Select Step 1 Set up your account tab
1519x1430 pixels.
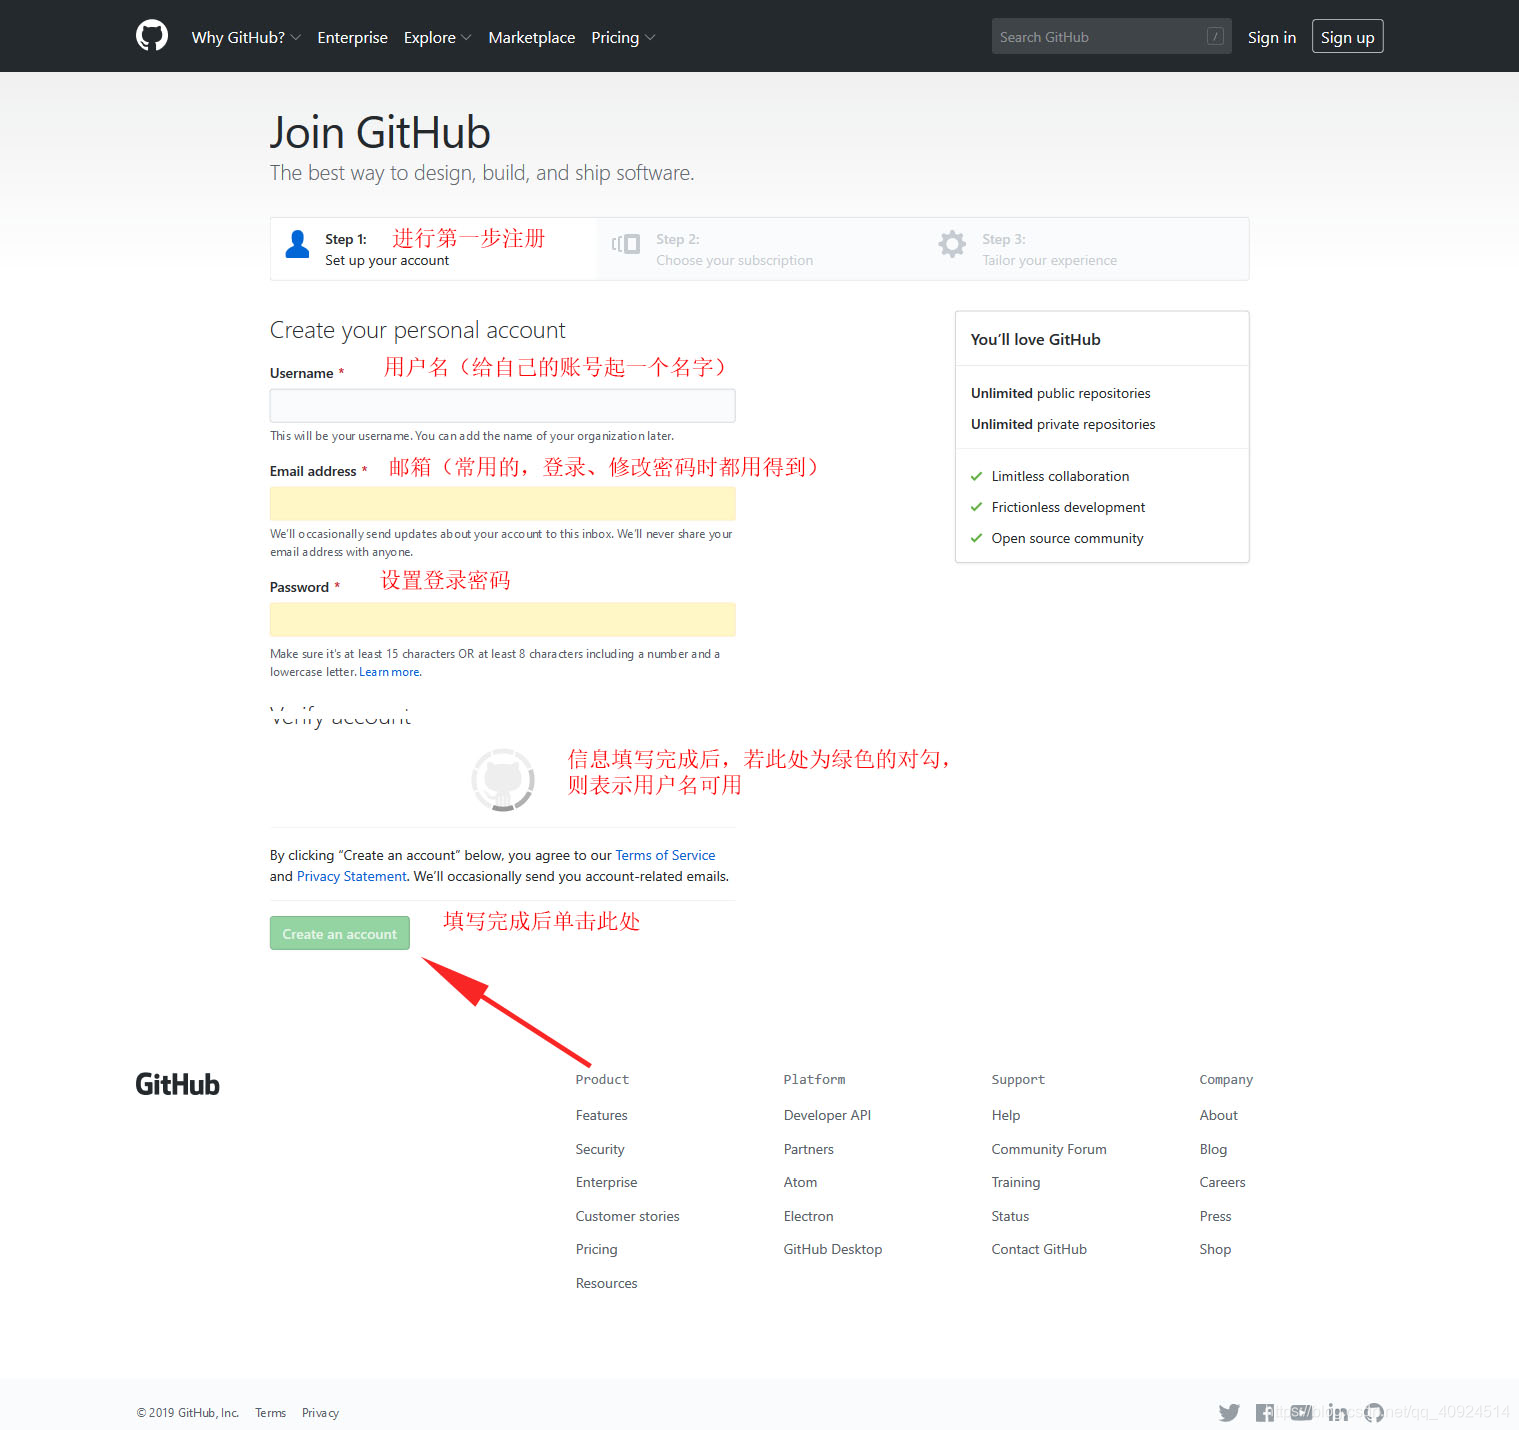click(433, 249)
